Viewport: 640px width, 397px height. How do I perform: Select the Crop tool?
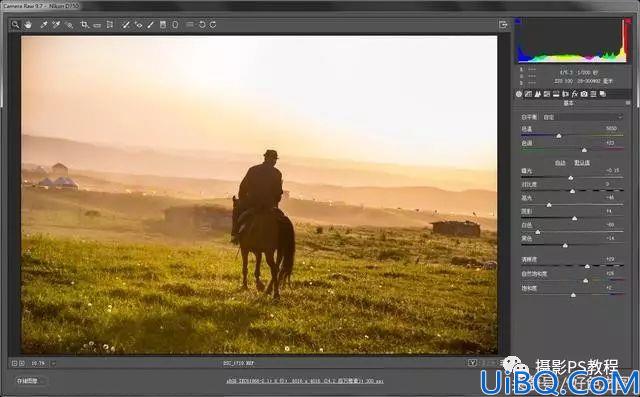click(84, 24)
